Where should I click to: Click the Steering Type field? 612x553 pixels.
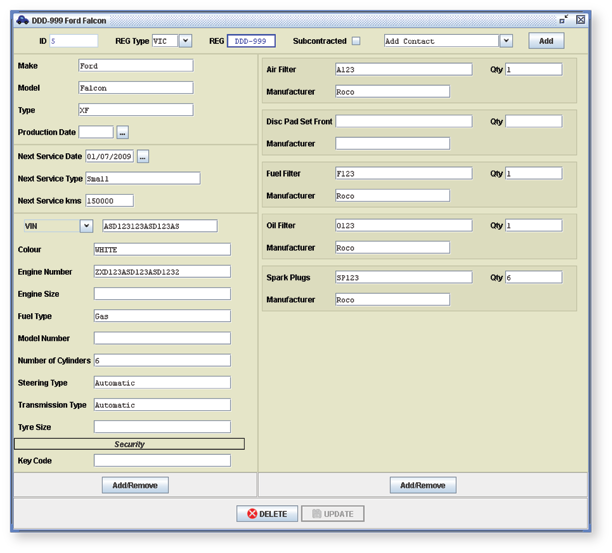pyautogui.click(x=162, y=382)
